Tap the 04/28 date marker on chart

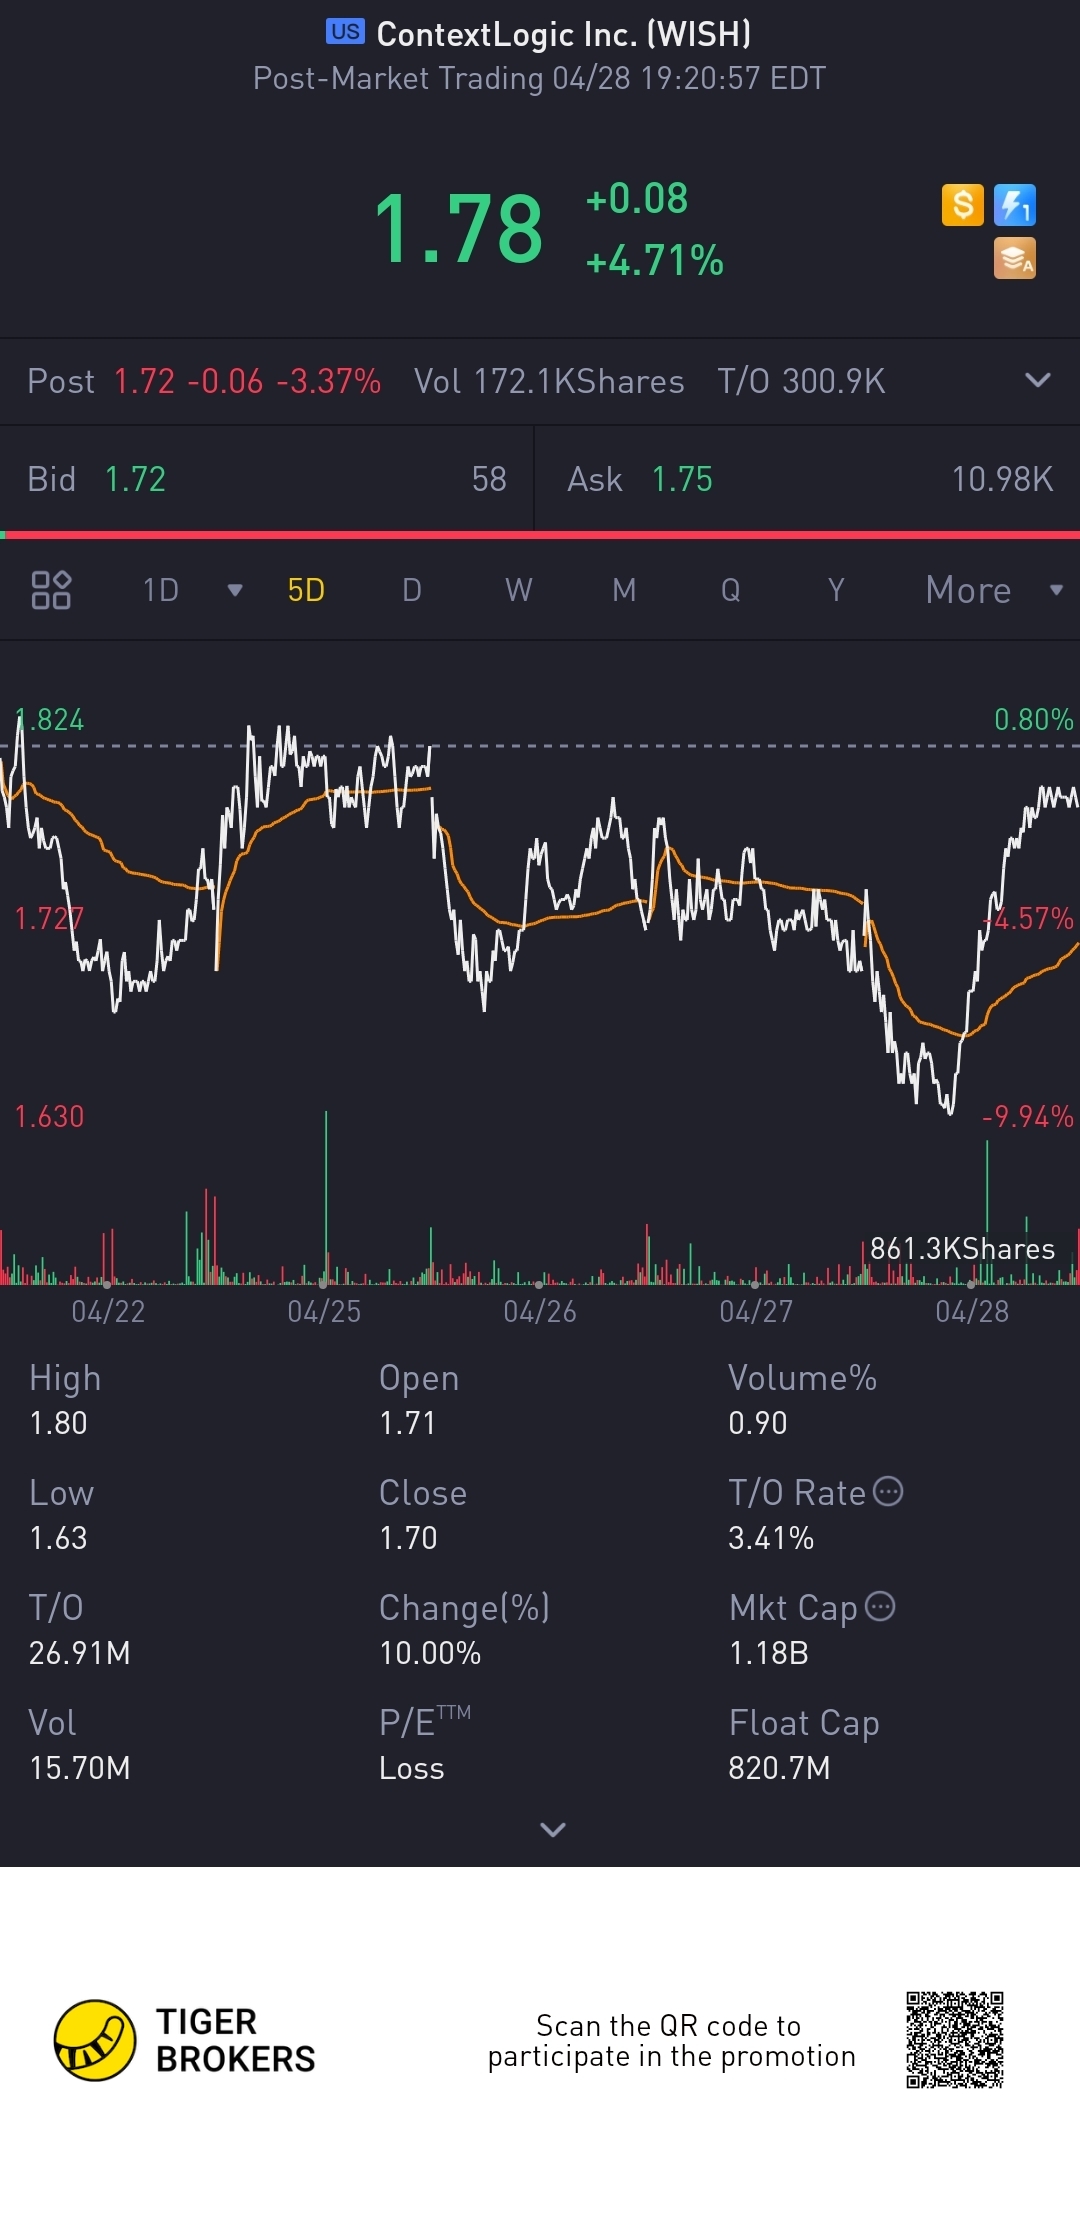point(972,1311)
